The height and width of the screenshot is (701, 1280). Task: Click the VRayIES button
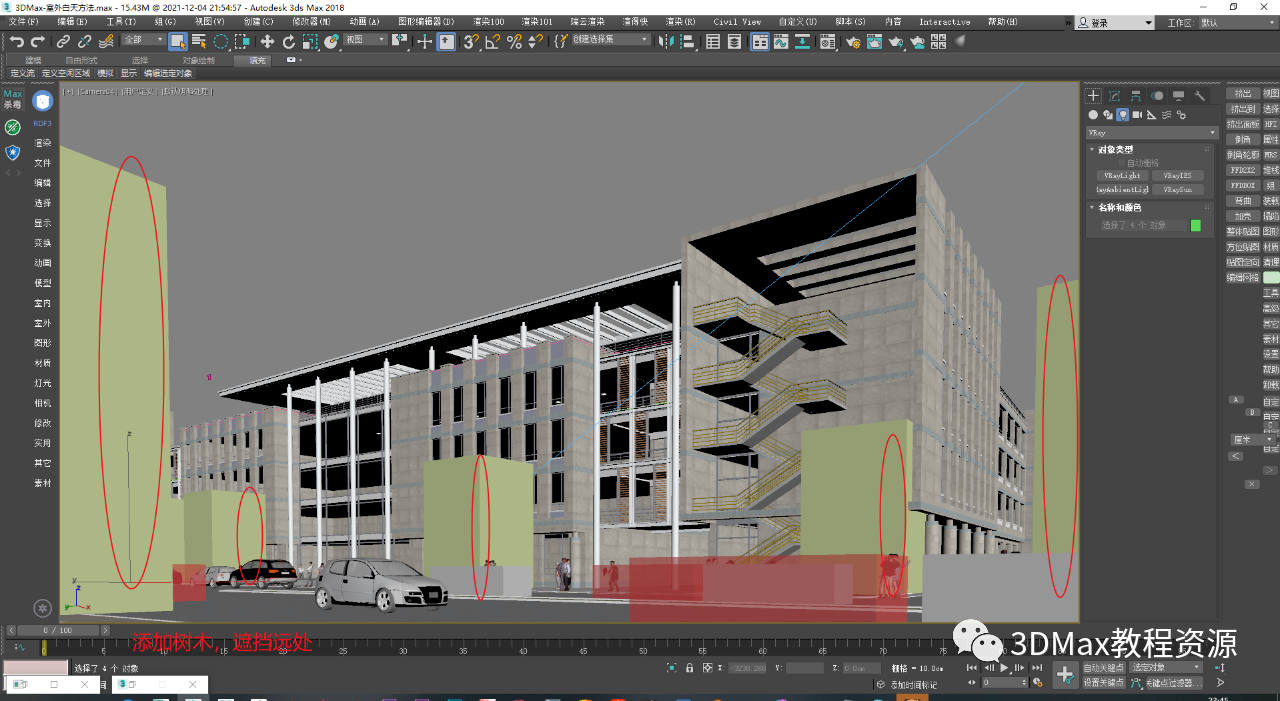(x=1177, y=175)
